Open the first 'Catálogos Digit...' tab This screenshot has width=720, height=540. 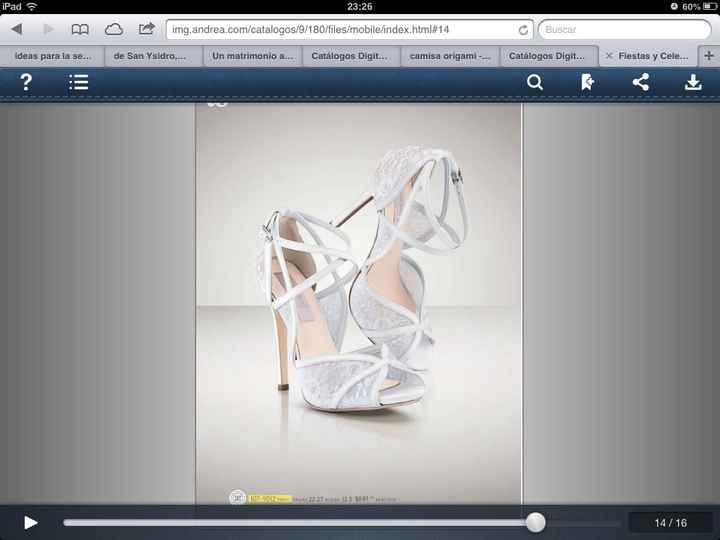tap(350, 56)
